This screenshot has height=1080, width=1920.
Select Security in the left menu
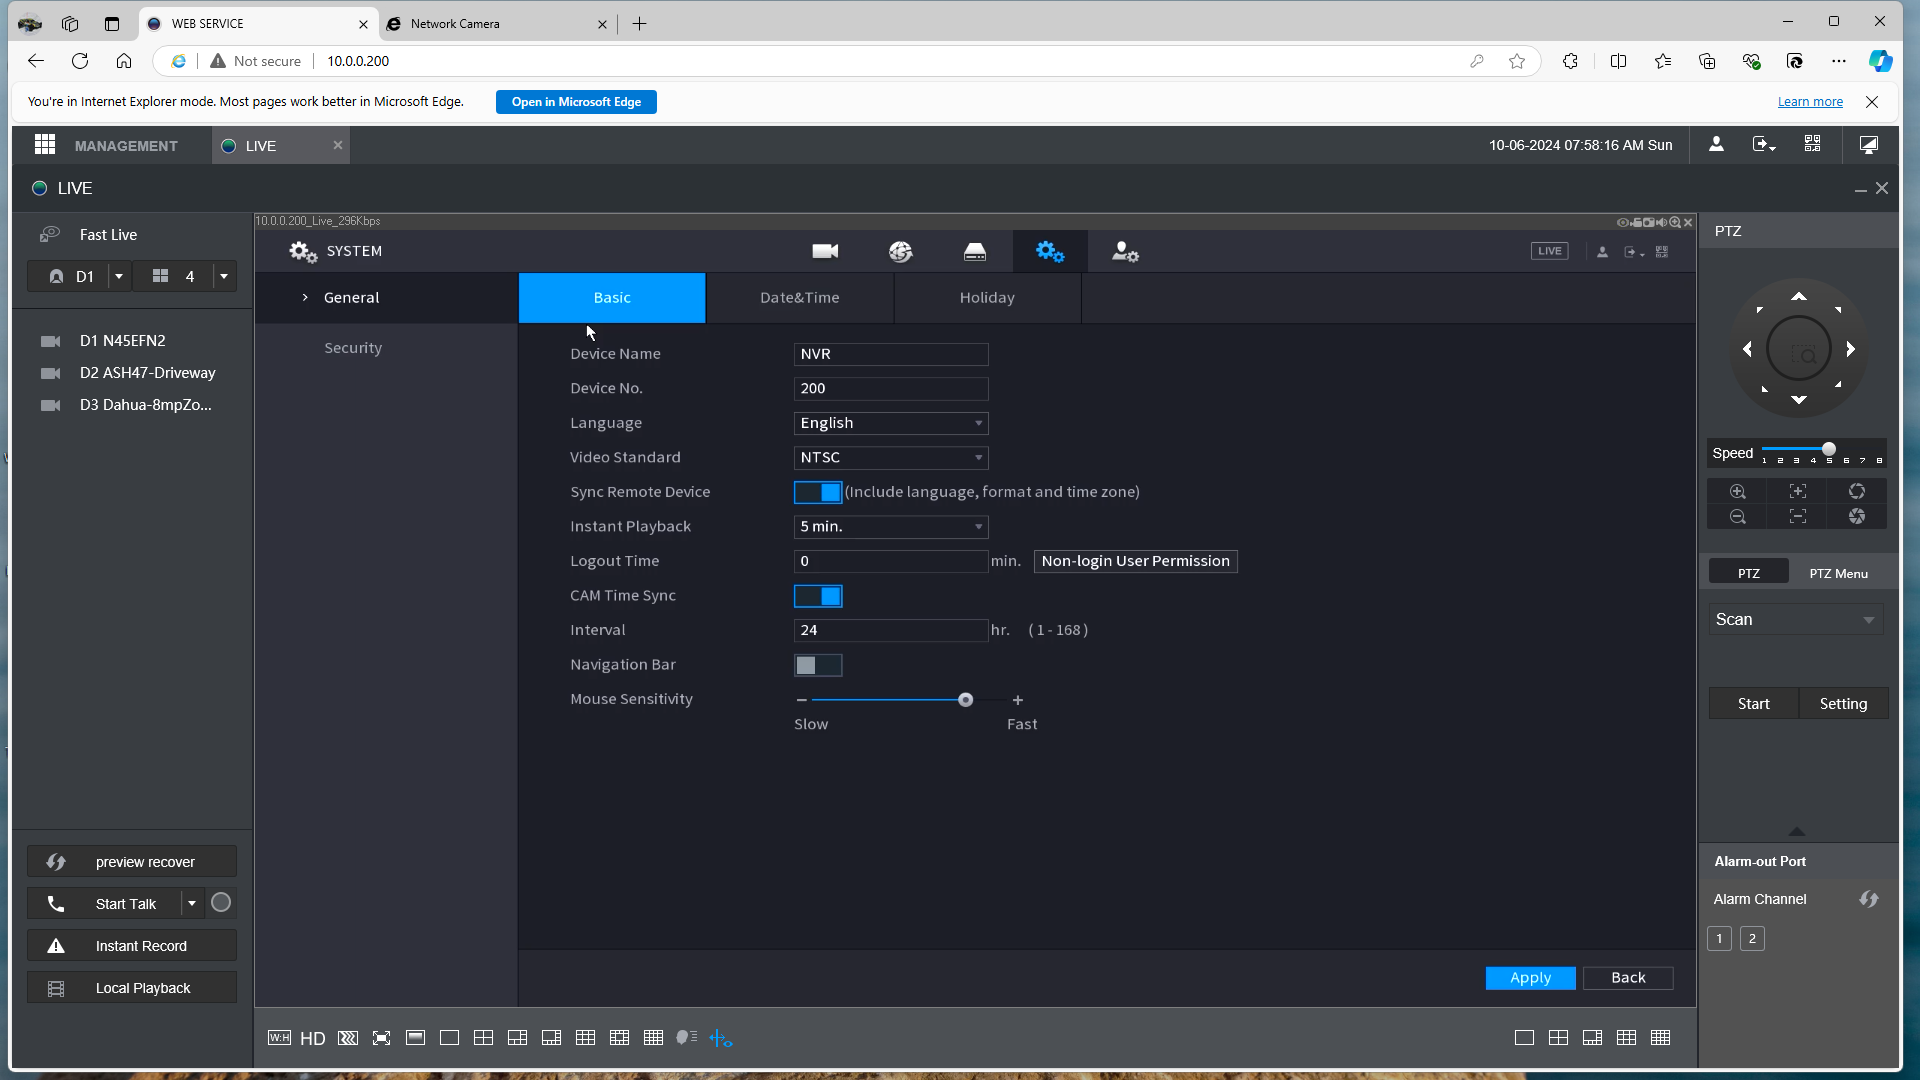point(353,348)
